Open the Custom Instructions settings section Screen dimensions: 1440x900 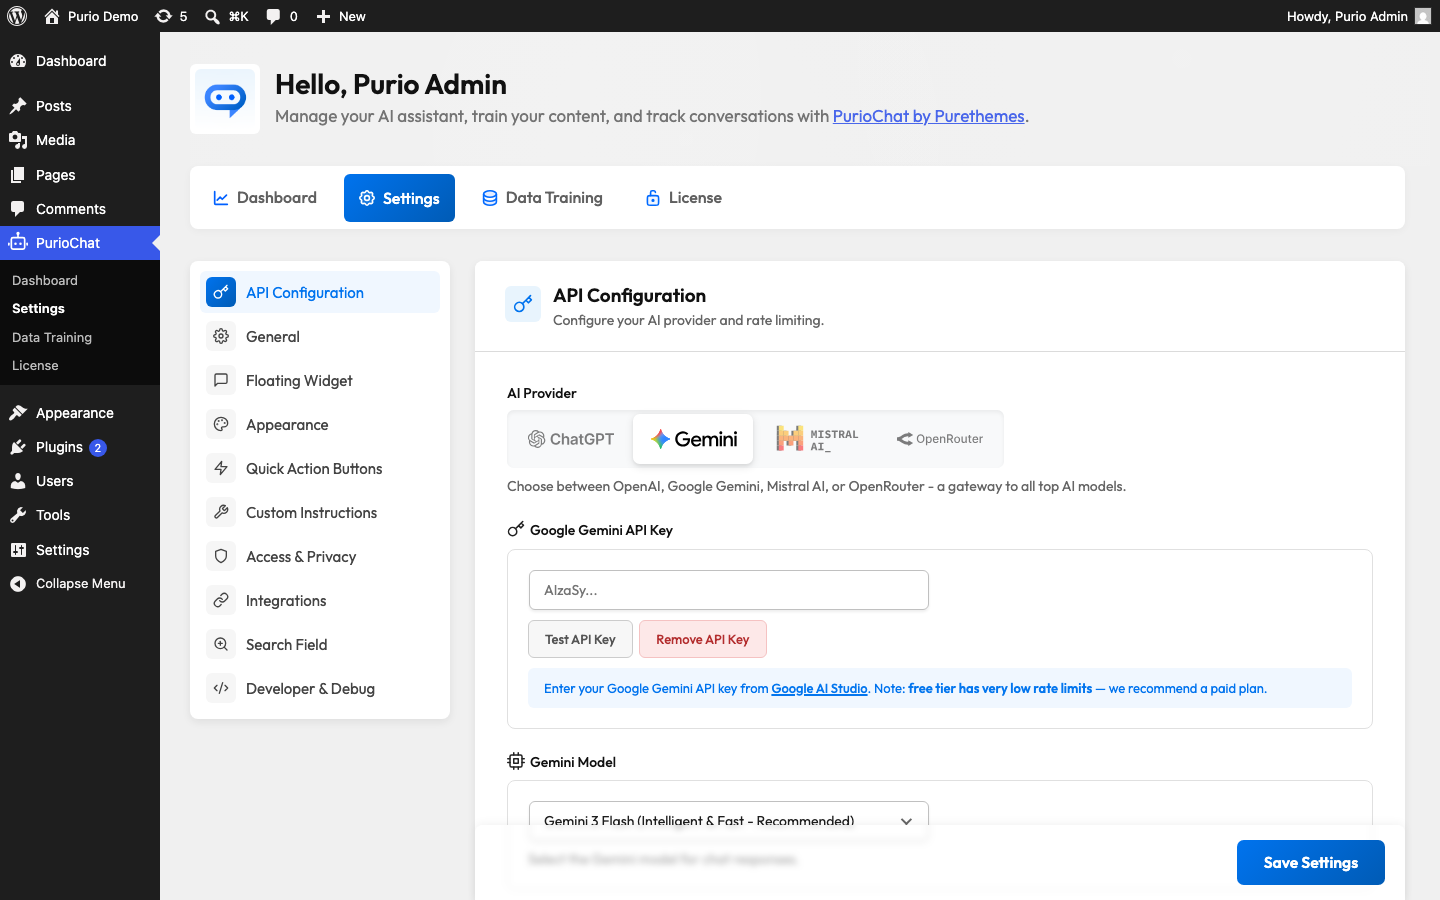coord(320,512)
